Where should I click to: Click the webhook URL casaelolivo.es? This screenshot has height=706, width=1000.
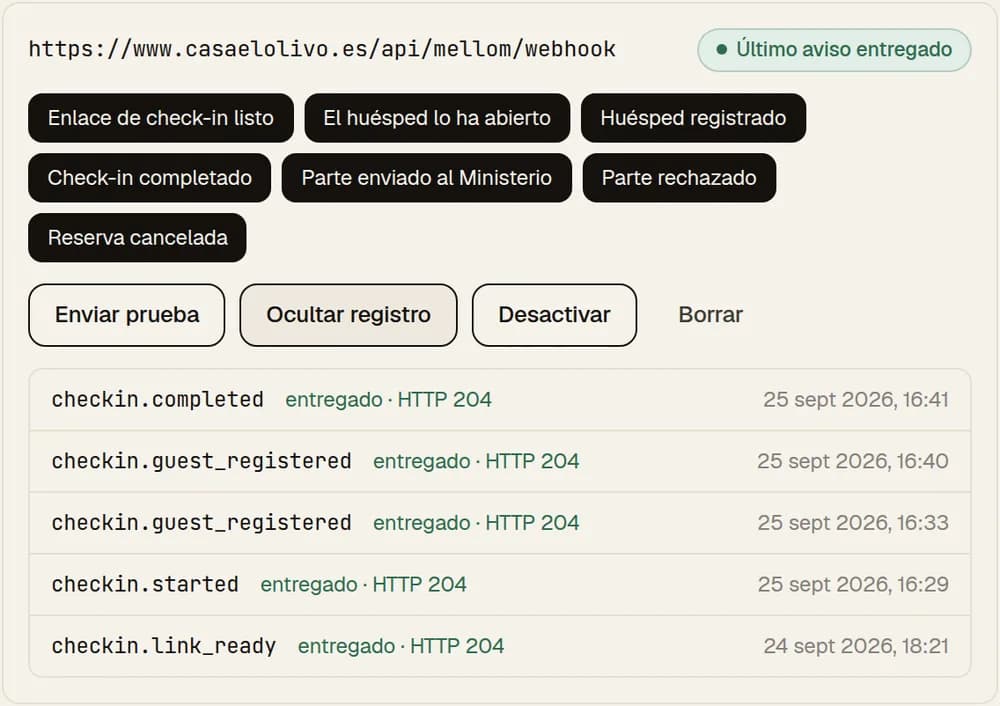click(322, 49)
